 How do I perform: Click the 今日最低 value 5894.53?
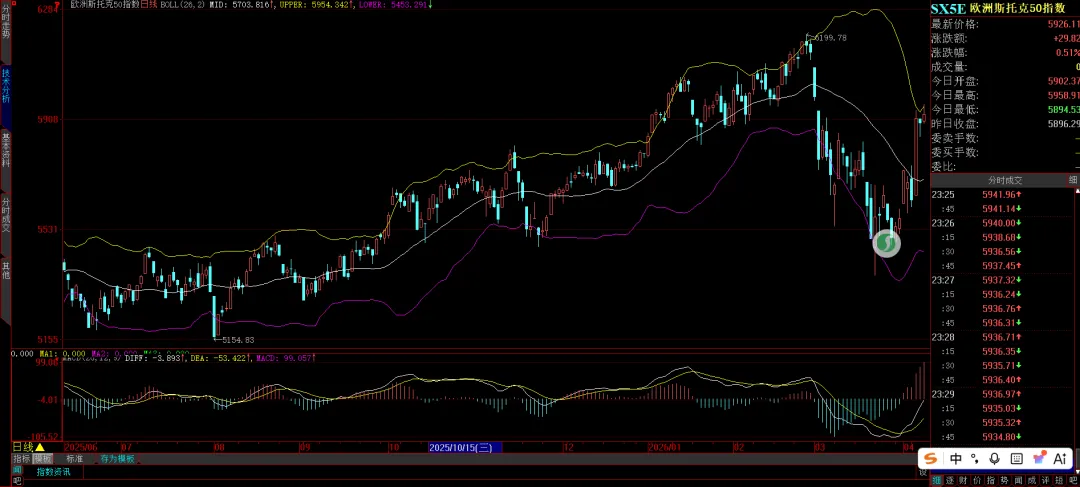click(x=1063, y=110)
